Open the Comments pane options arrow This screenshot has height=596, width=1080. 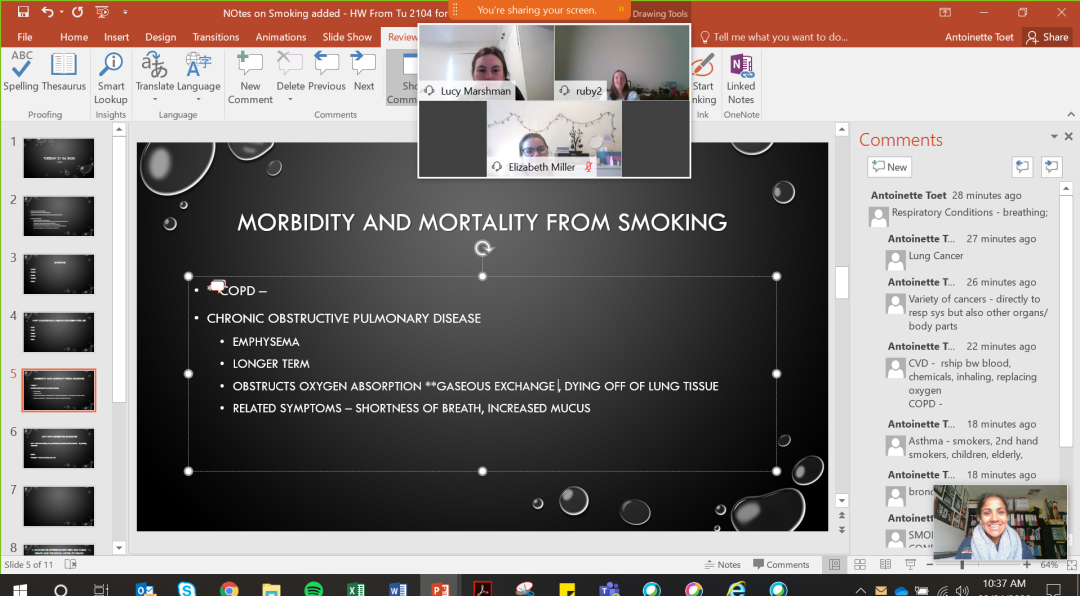[1054, 136]
